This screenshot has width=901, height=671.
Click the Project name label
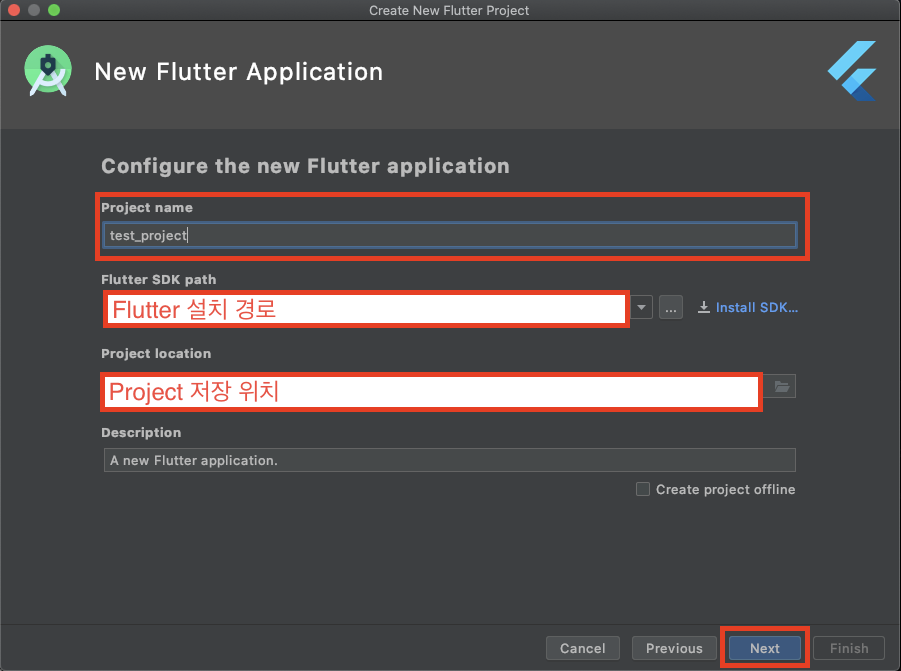point(147,207)
